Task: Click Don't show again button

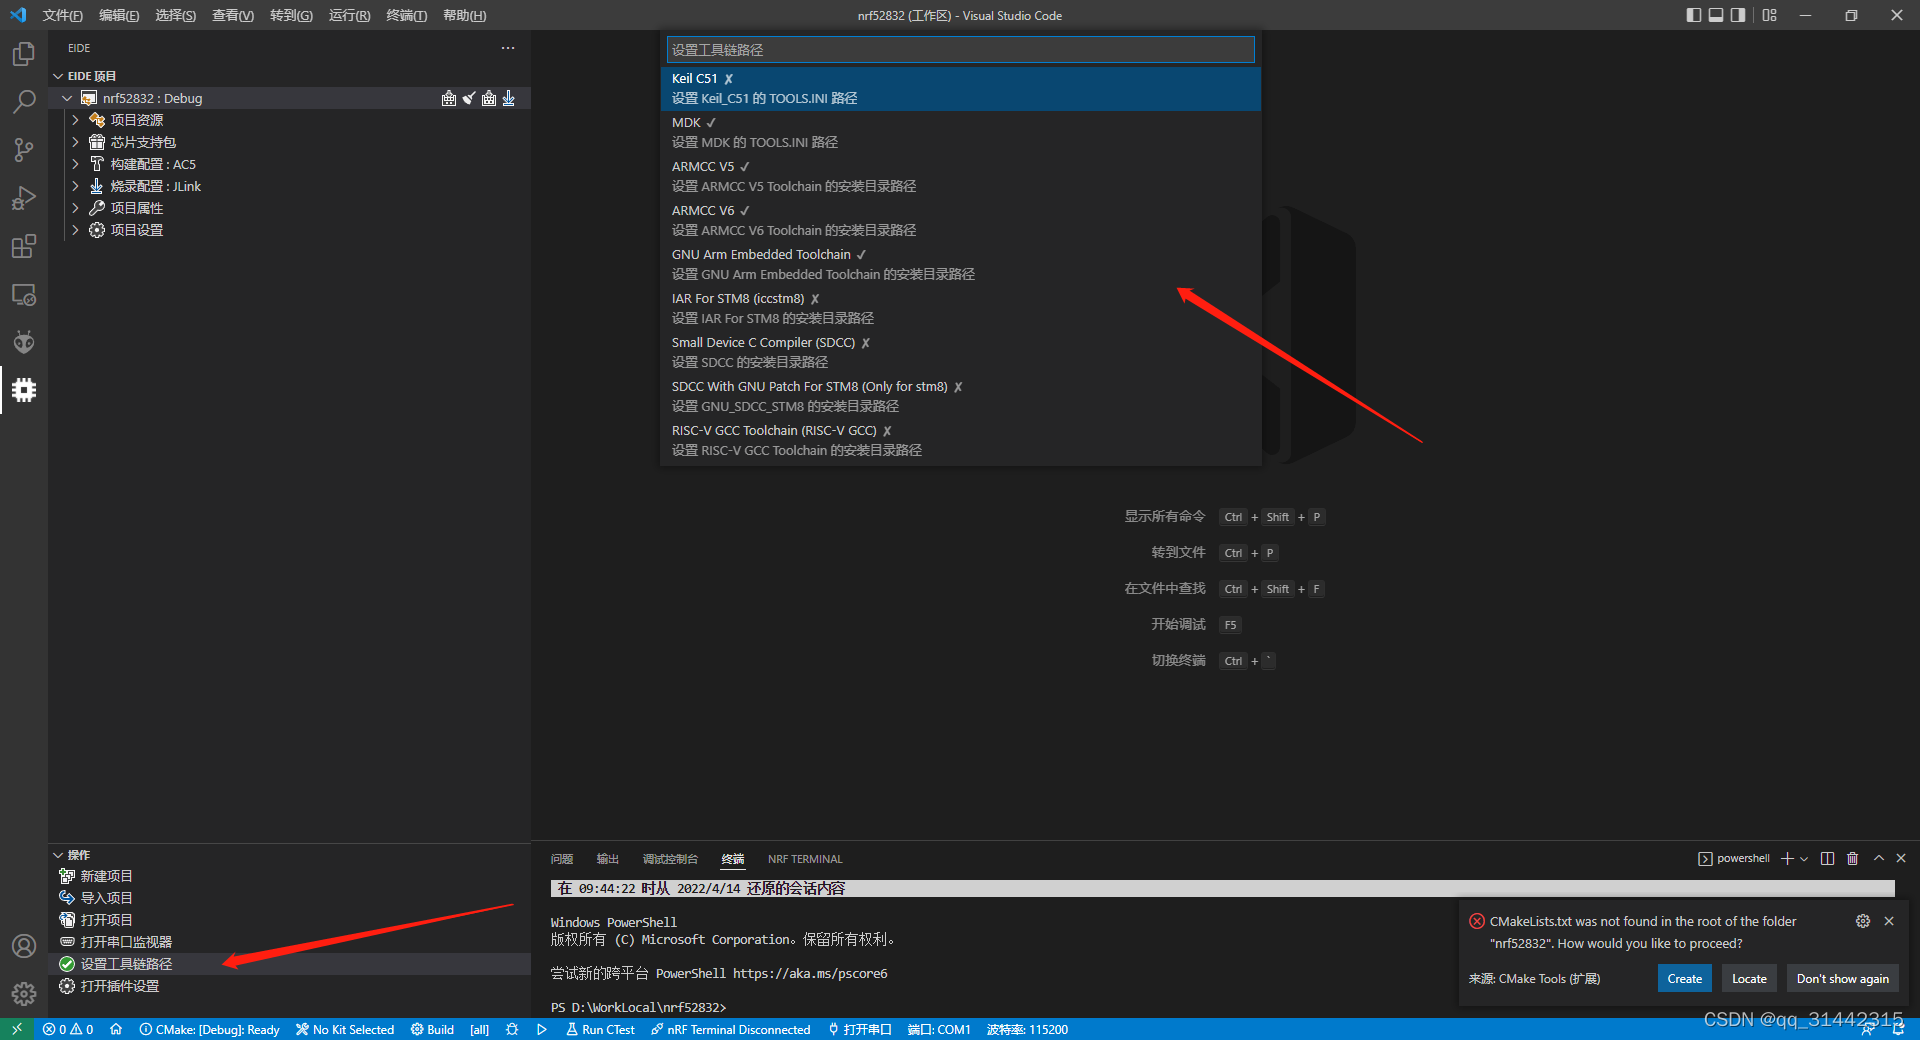Action: point(1842,979)
